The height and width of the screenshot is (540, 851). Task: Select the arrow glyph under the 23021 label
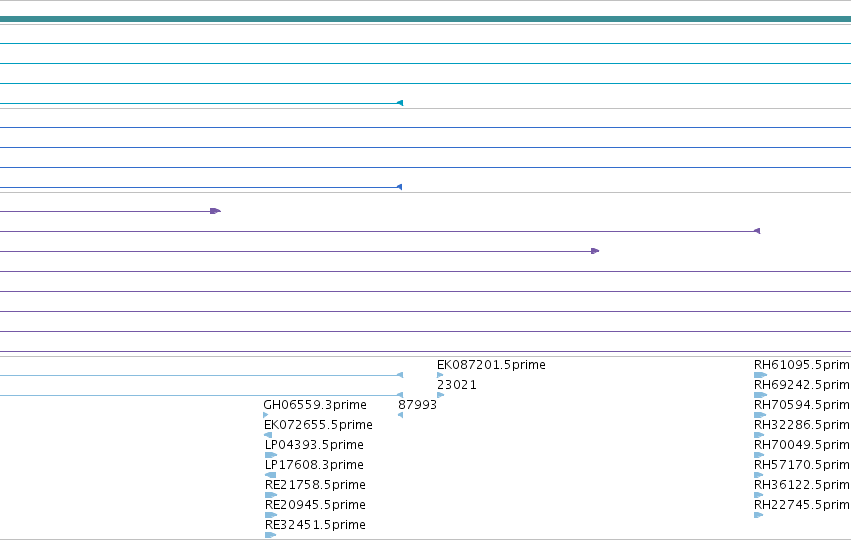pos(441,395)
